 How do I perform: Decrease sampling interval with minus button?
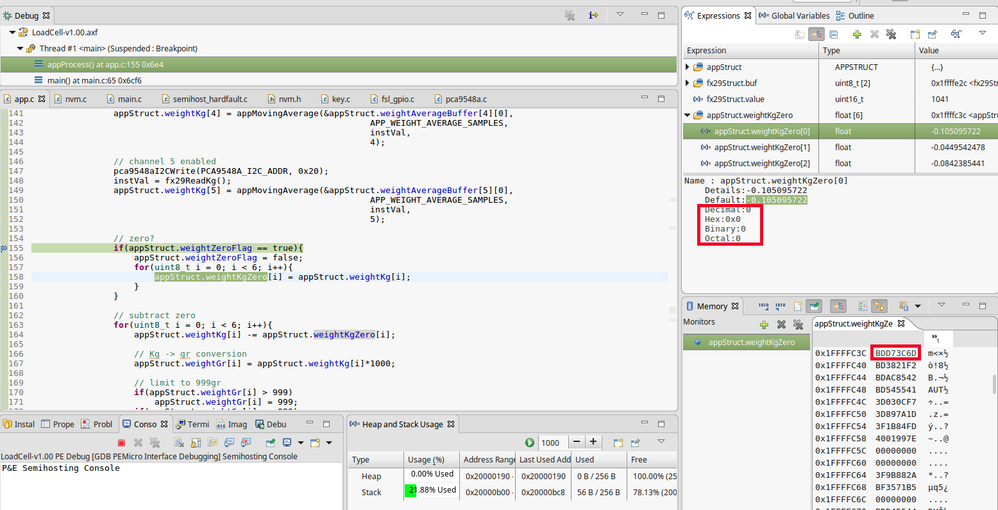(576, 442)
